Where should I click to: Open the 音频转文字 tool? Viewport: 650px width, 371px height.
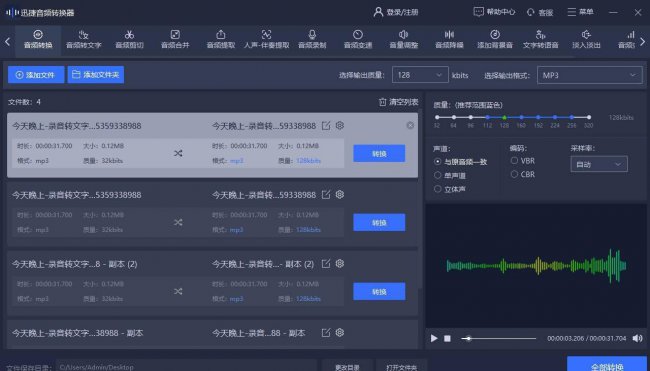[83, 40]
